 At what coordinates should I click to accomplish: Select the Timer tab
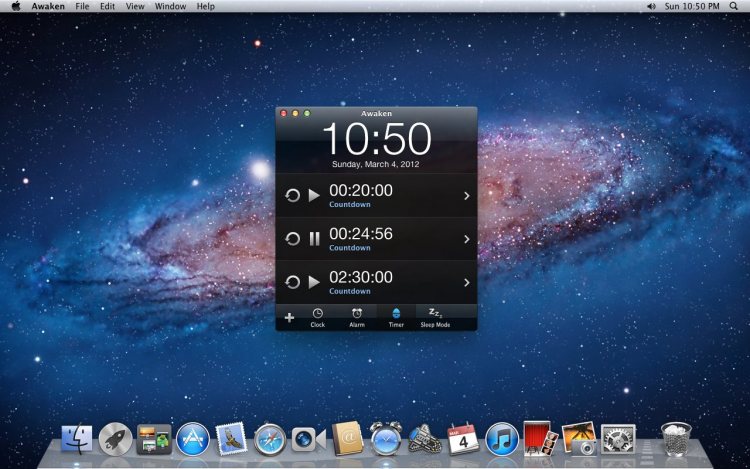coord(396,318)
